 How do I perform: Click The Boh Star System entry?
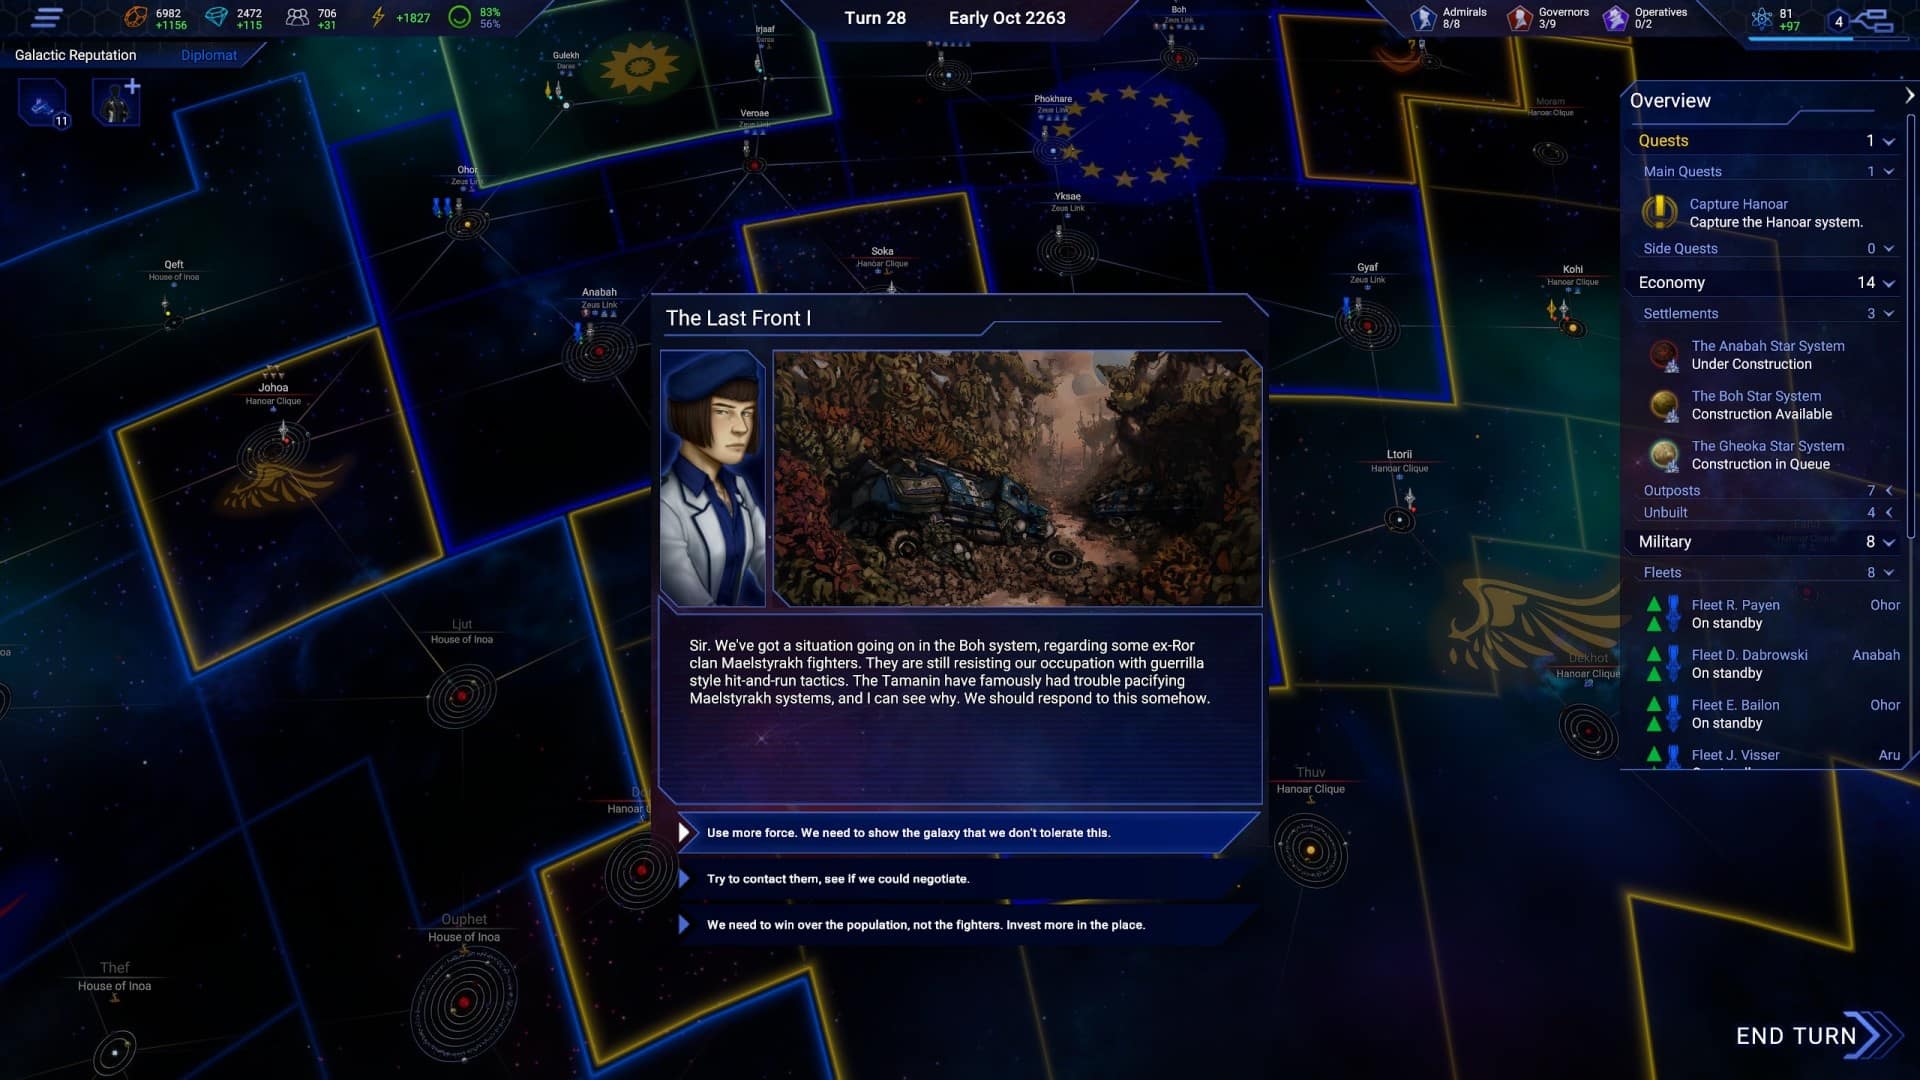click(1758, 404)
